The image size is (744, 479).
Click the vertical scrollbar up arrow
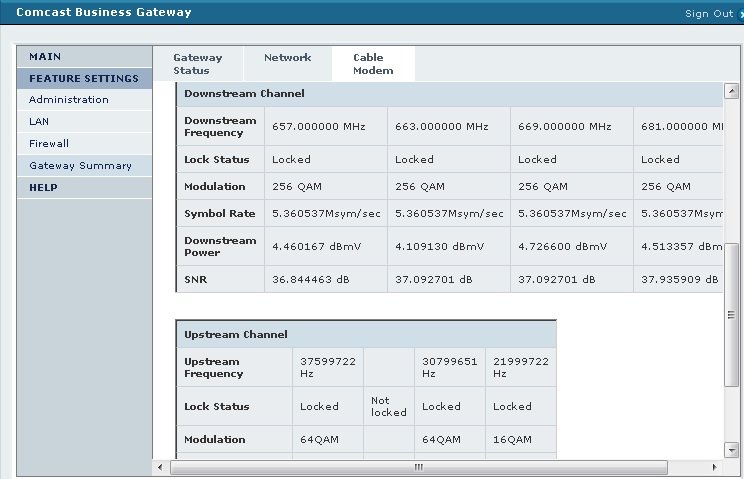[x=731, y=90]
